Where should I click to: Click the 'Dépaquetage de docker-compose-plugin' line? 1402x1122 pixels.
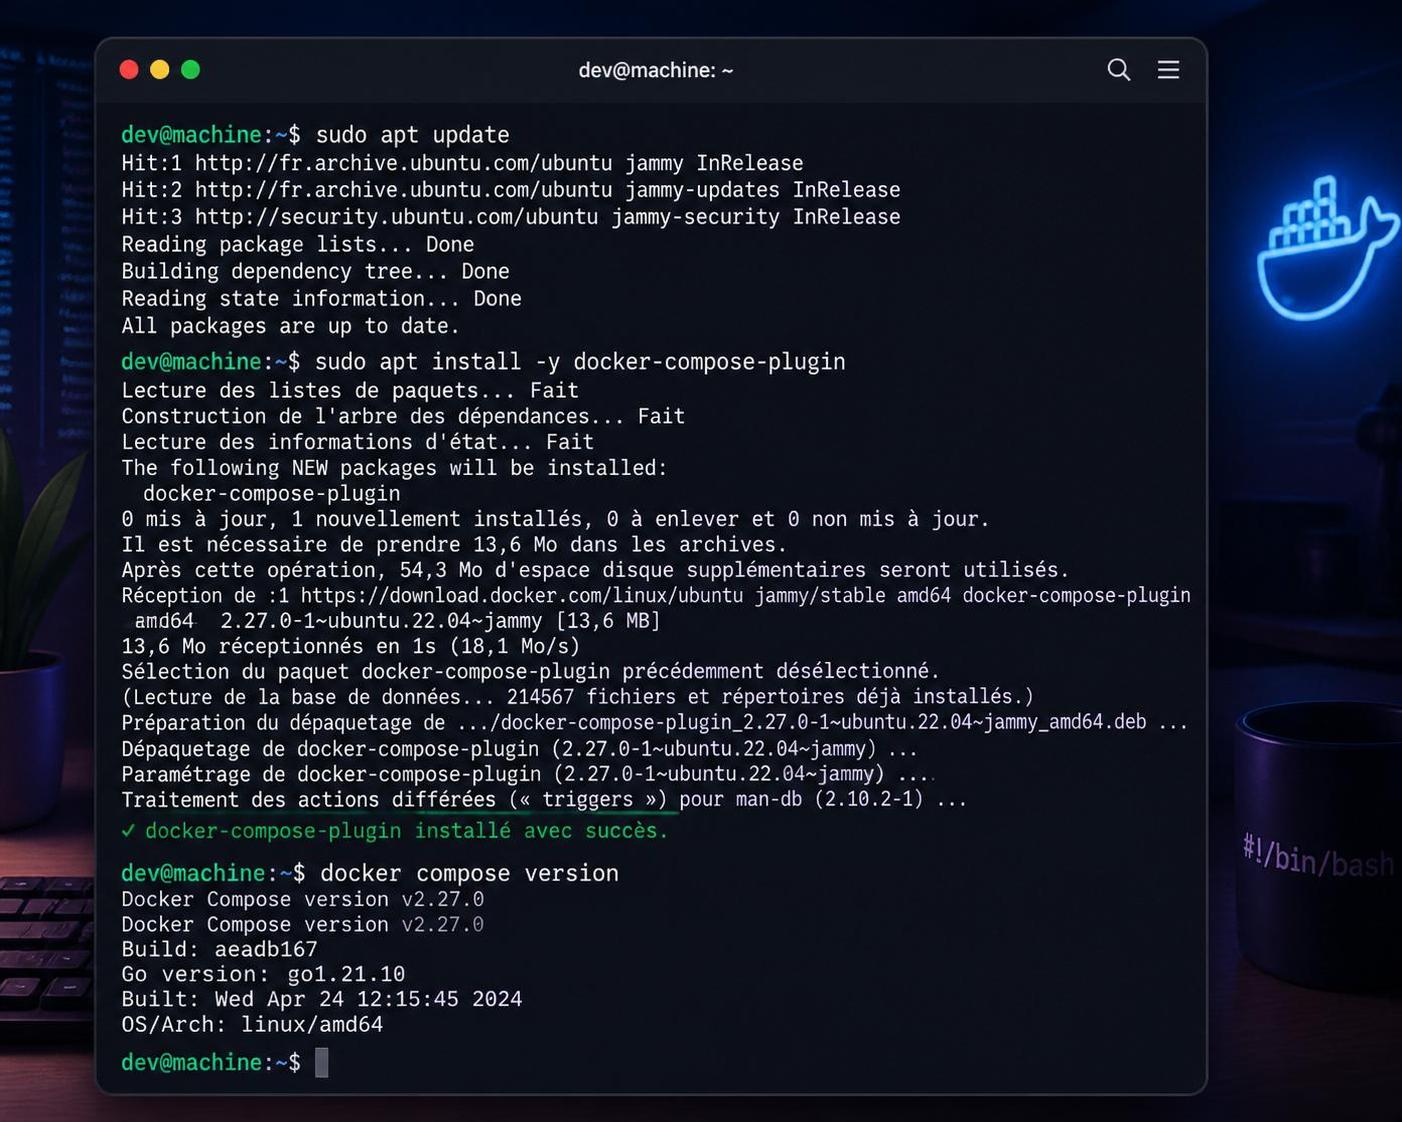(x=519, y=749)
